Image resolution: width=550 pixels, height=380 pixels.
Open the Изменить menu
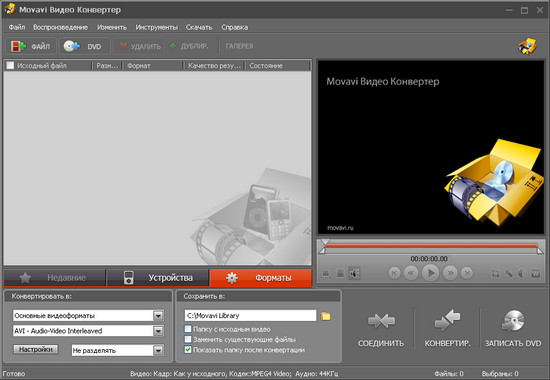tap(112, 27)
